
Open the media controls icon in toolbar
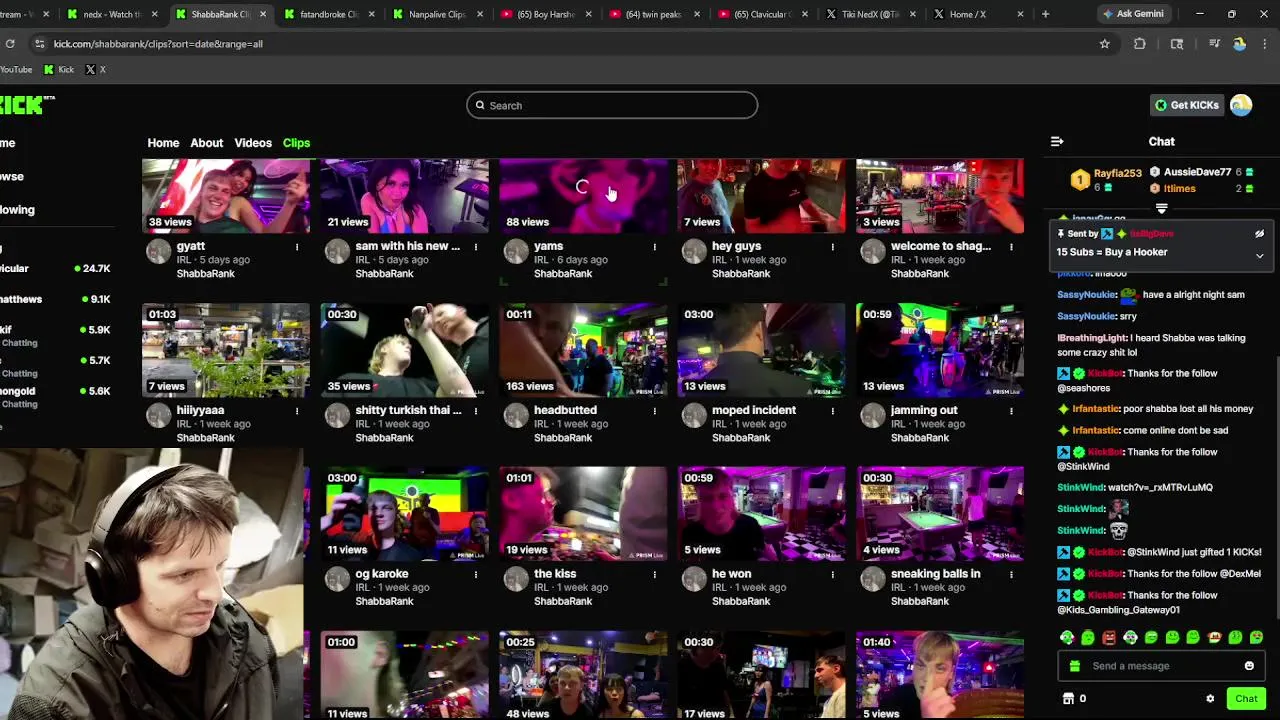1214,44
